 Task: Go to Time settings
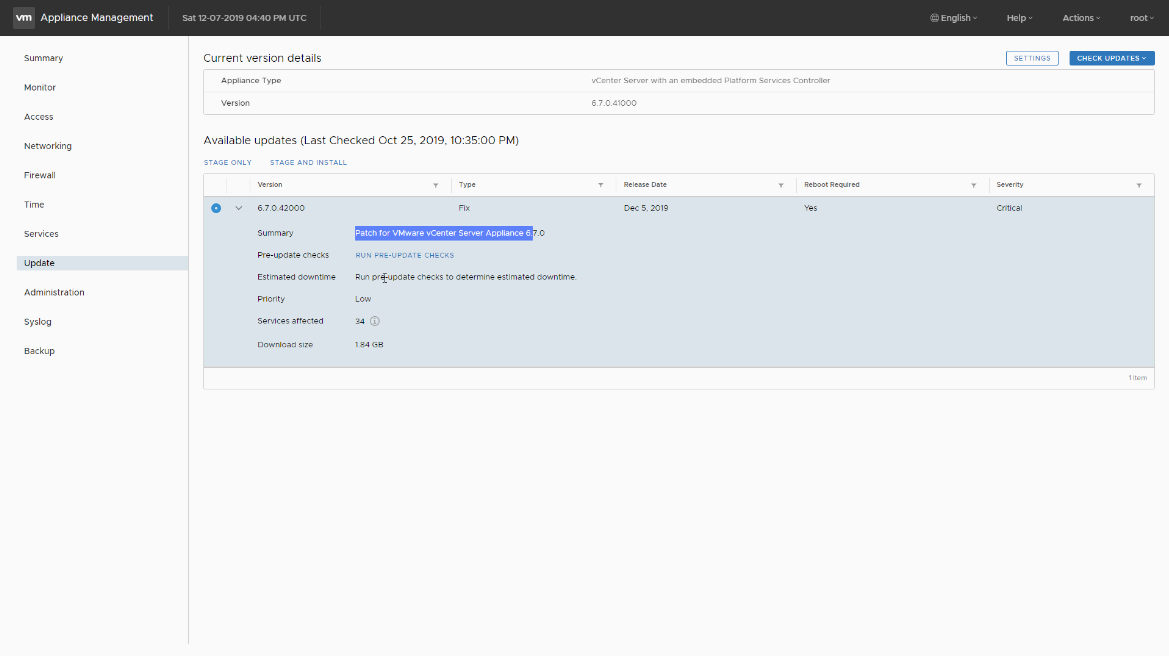(x=34, y=204)
